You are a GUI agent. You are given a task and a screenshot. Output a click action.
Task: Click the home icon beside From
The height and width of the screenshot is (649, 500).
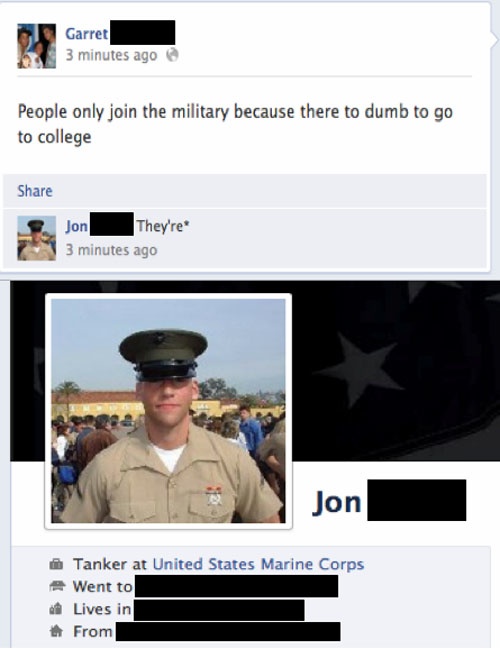pos(56,632)
